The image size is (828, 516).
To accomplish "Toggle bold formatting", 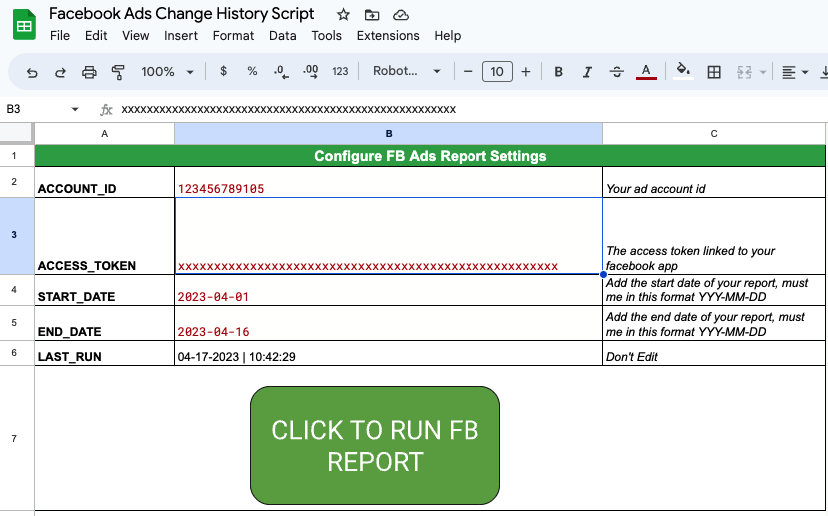I will point(558,71).
